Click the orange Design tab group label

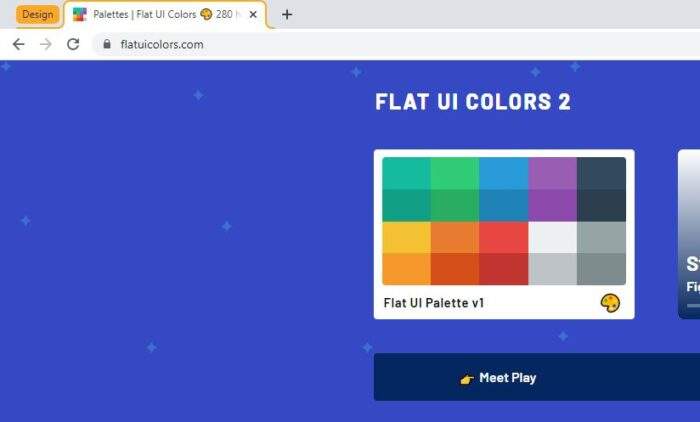pos(38,14)
